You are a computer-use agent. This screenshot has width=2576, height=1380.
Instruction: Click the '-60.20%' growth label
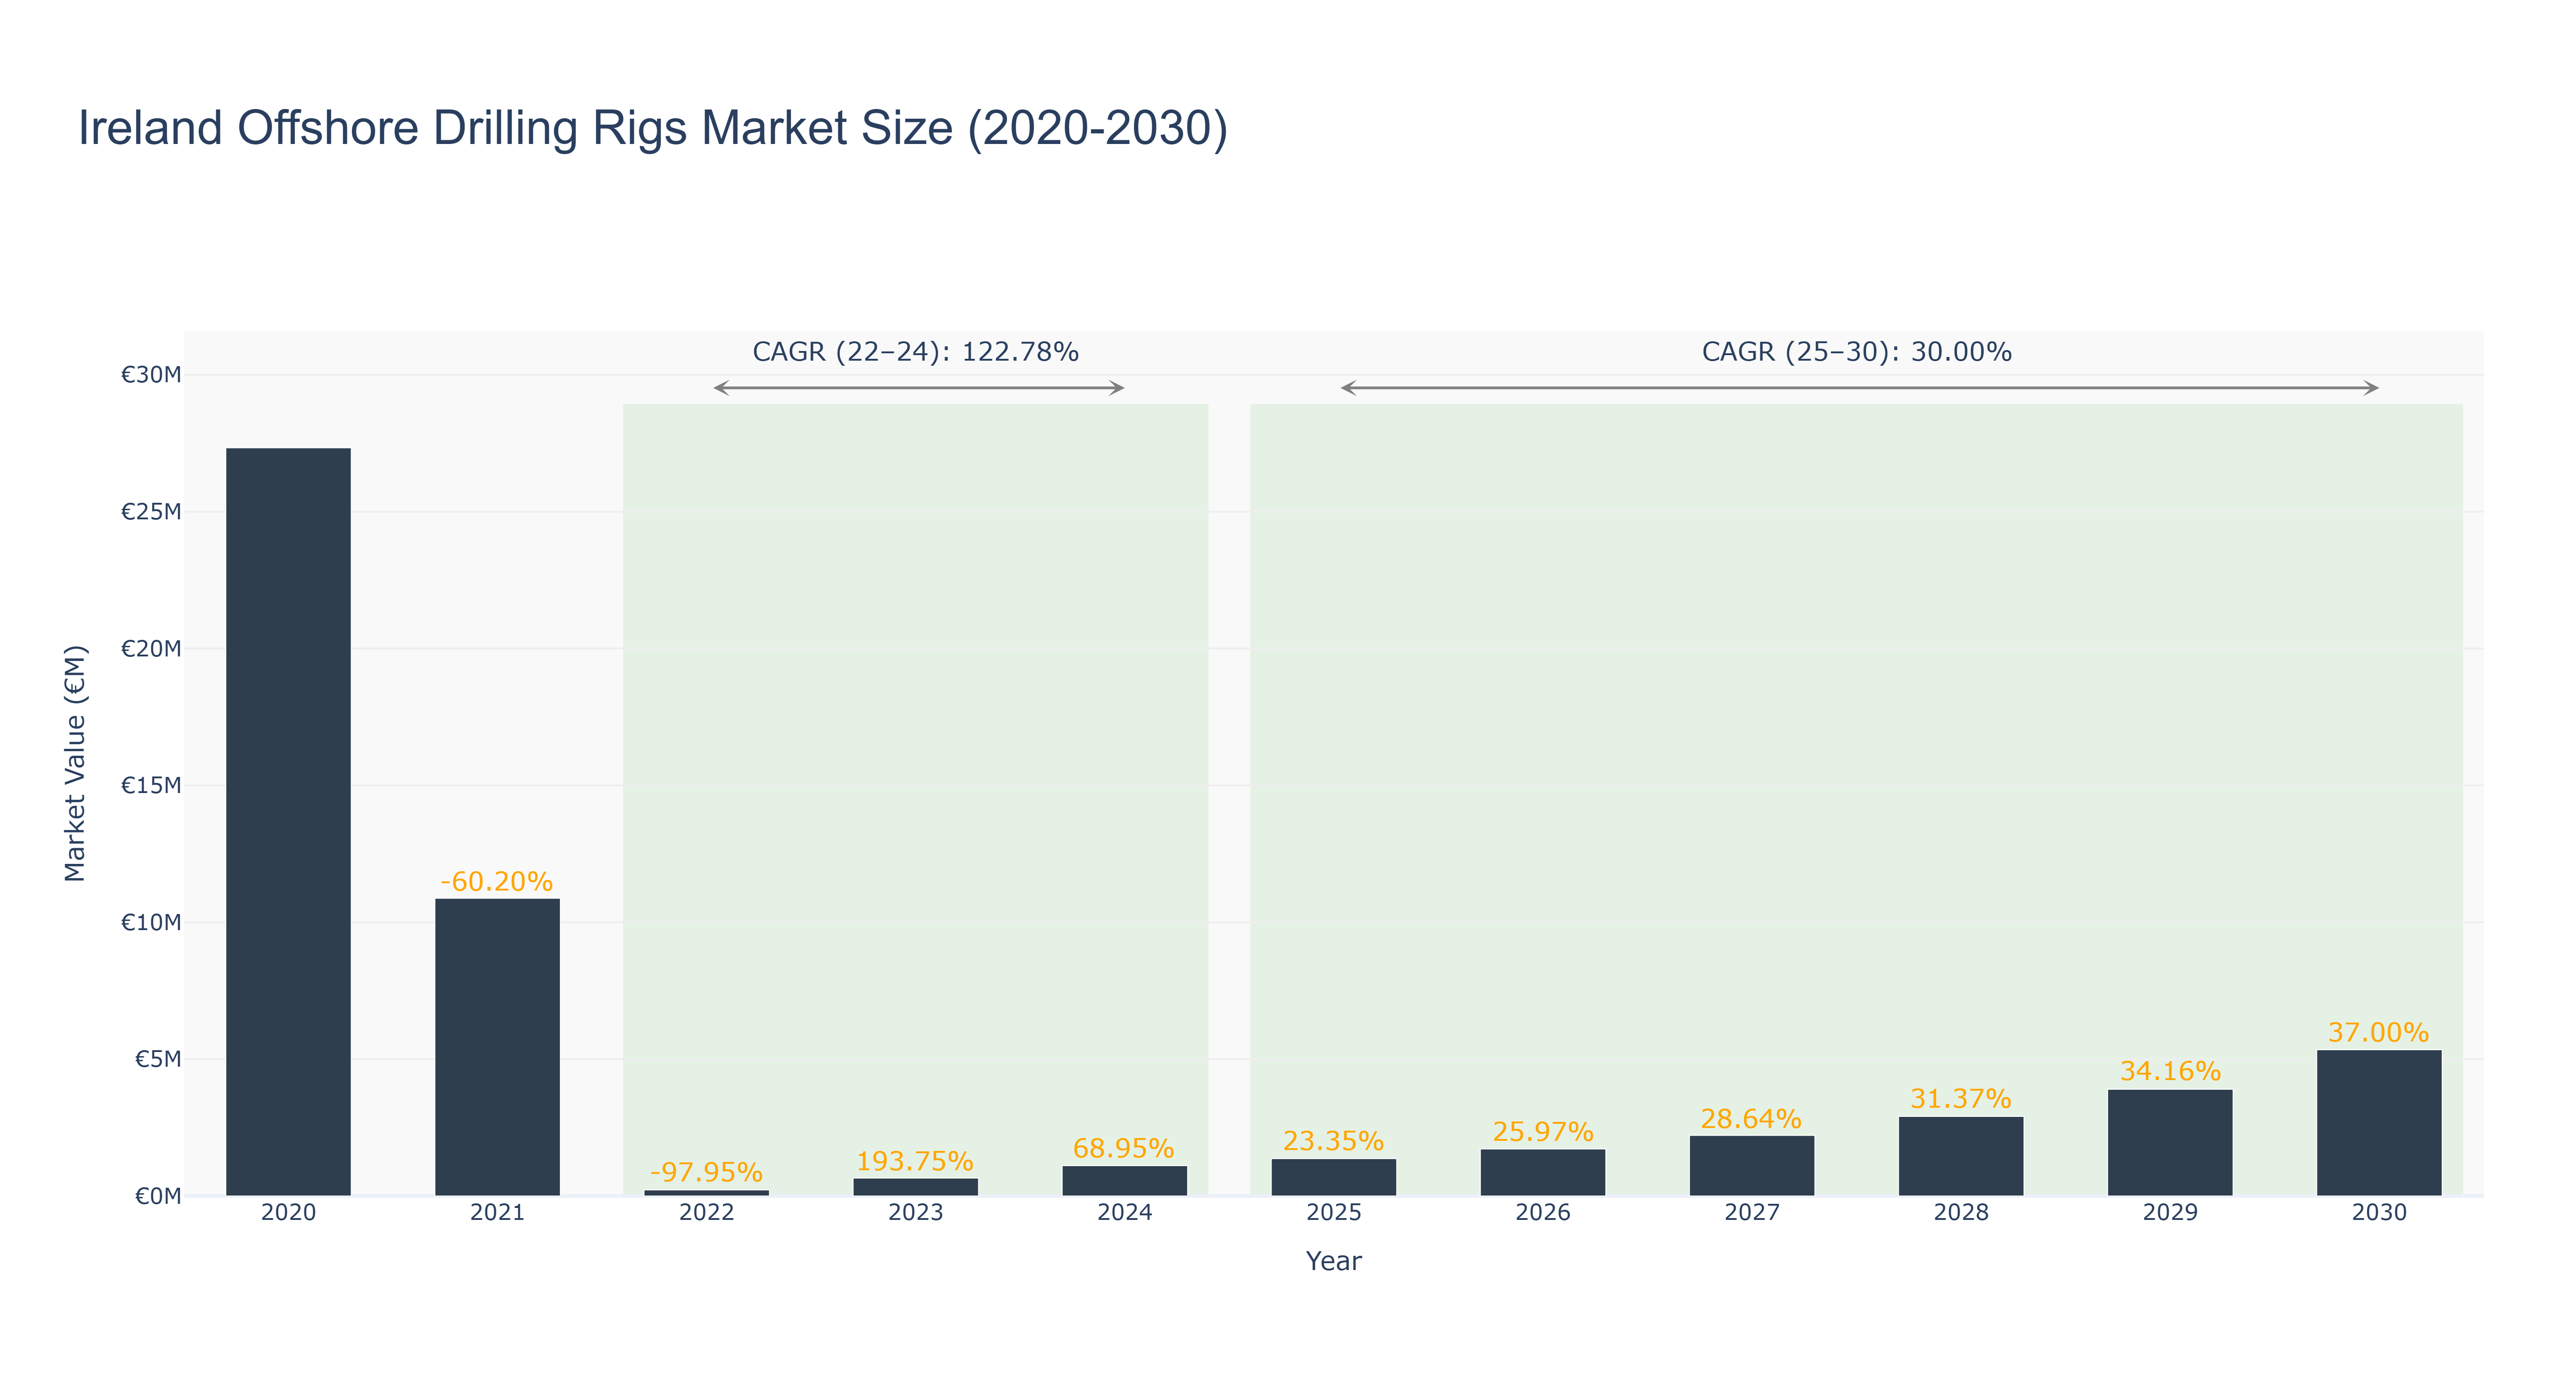(497, 882)
